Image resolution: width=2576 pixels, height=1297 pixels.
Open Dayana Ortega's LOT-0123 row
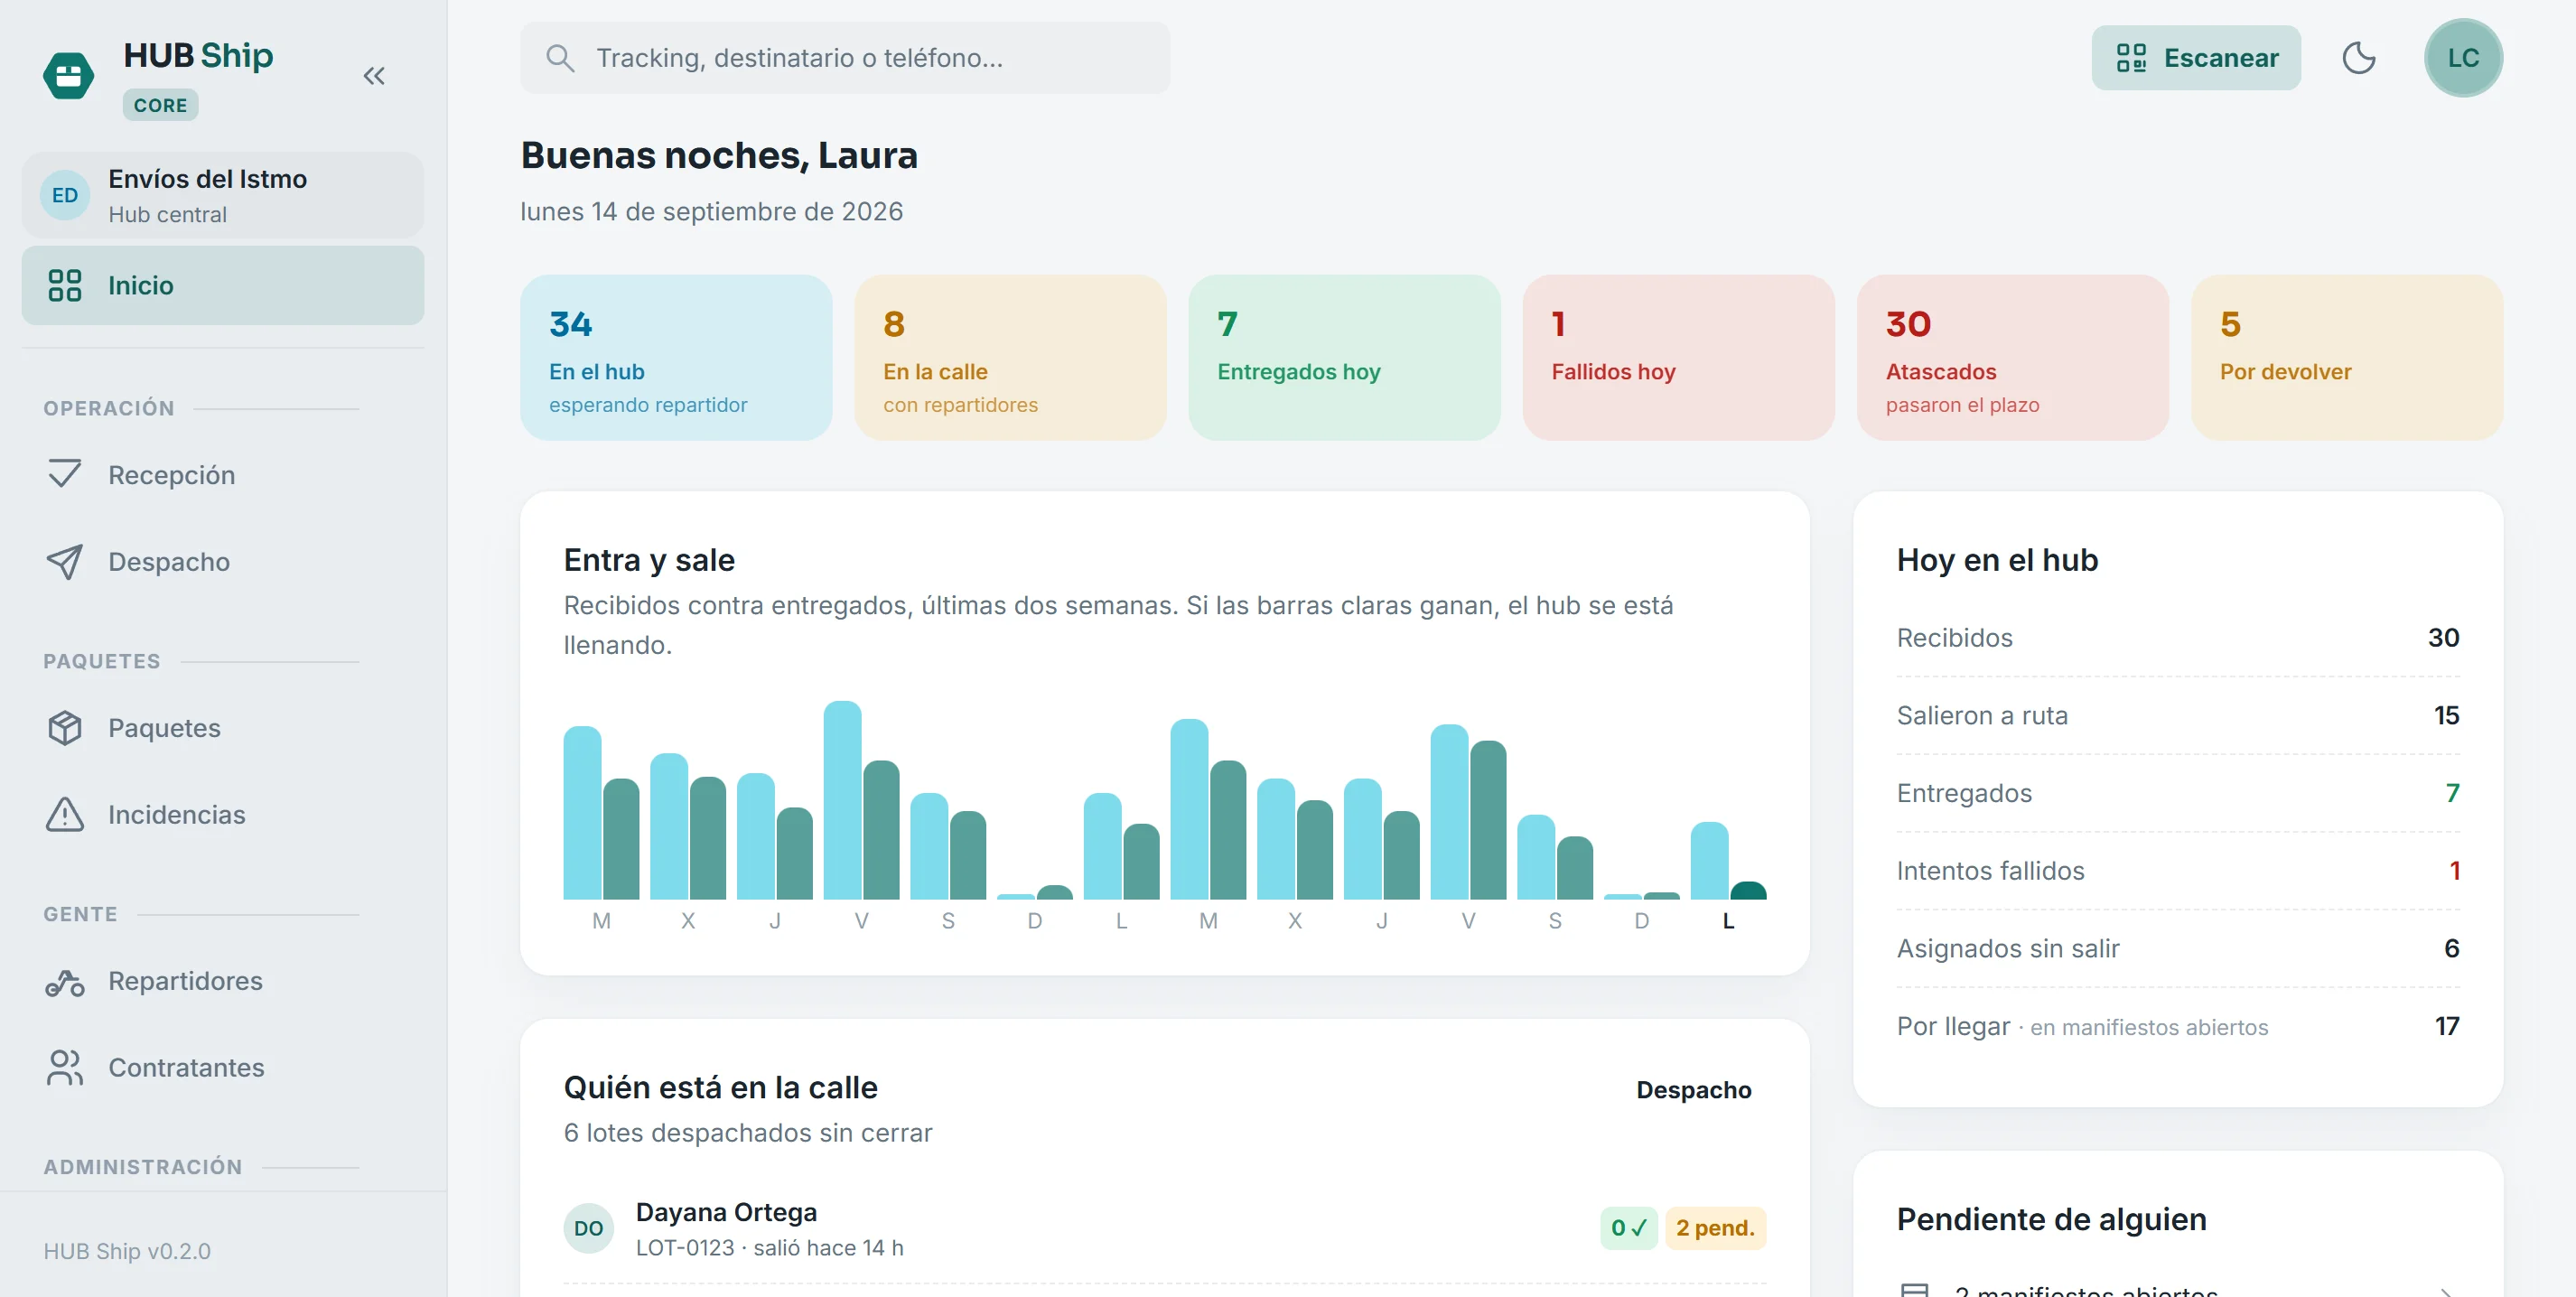1164,1229
